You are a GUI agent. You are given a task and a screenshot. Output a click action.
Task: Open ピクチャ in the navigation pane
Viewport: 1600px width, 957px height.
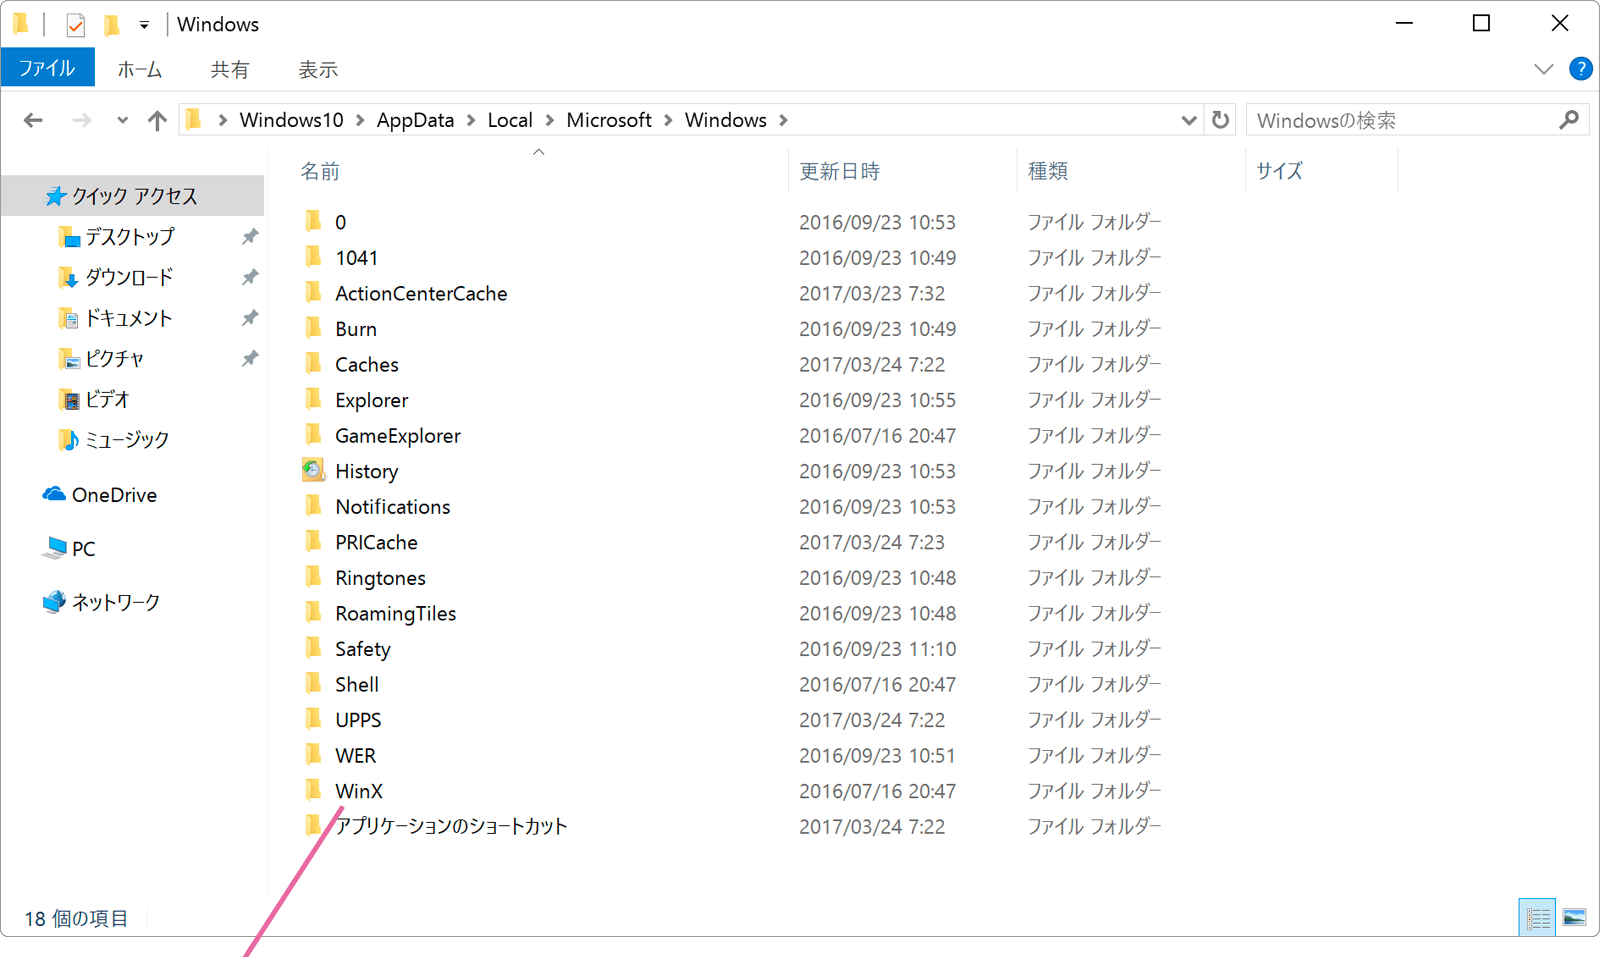[115, 358]
